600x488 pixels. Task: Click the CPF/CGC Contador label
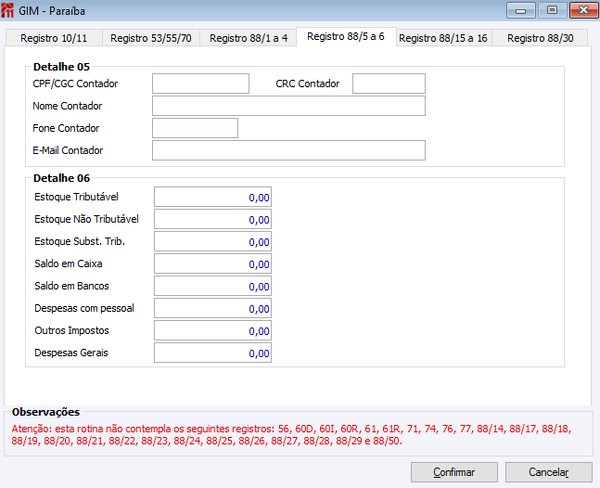(x=75, y=83)
